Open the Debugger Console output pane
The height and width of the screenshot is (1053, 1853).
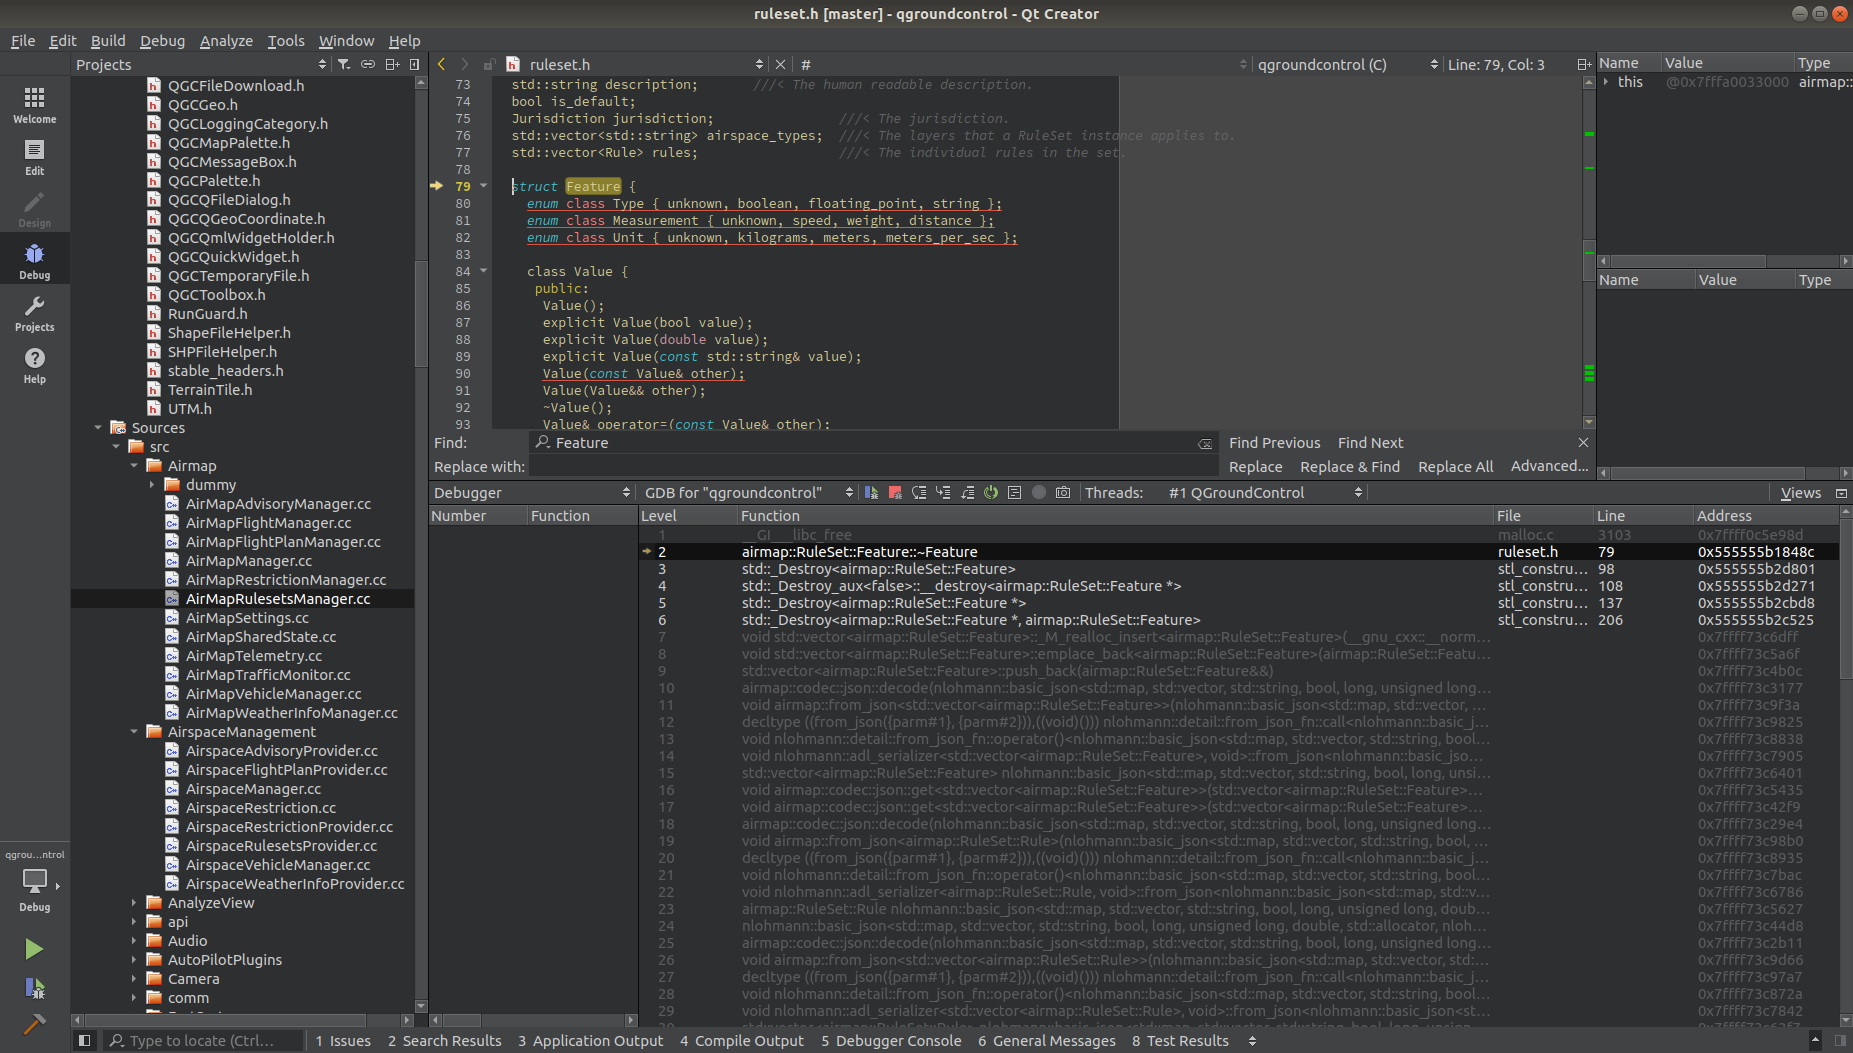click(x=891, y=1041)
